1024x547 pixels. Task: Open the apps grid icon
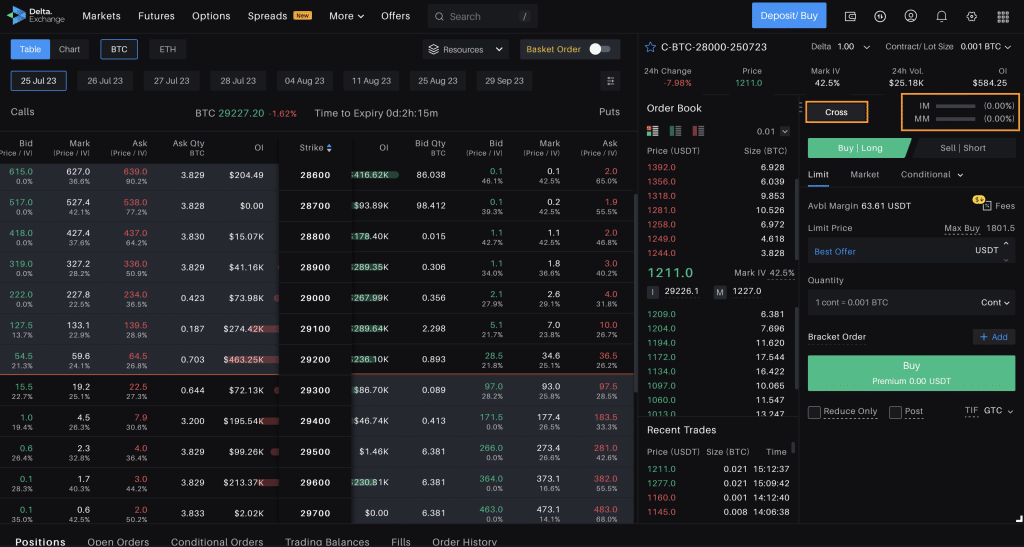point(1003,16)
